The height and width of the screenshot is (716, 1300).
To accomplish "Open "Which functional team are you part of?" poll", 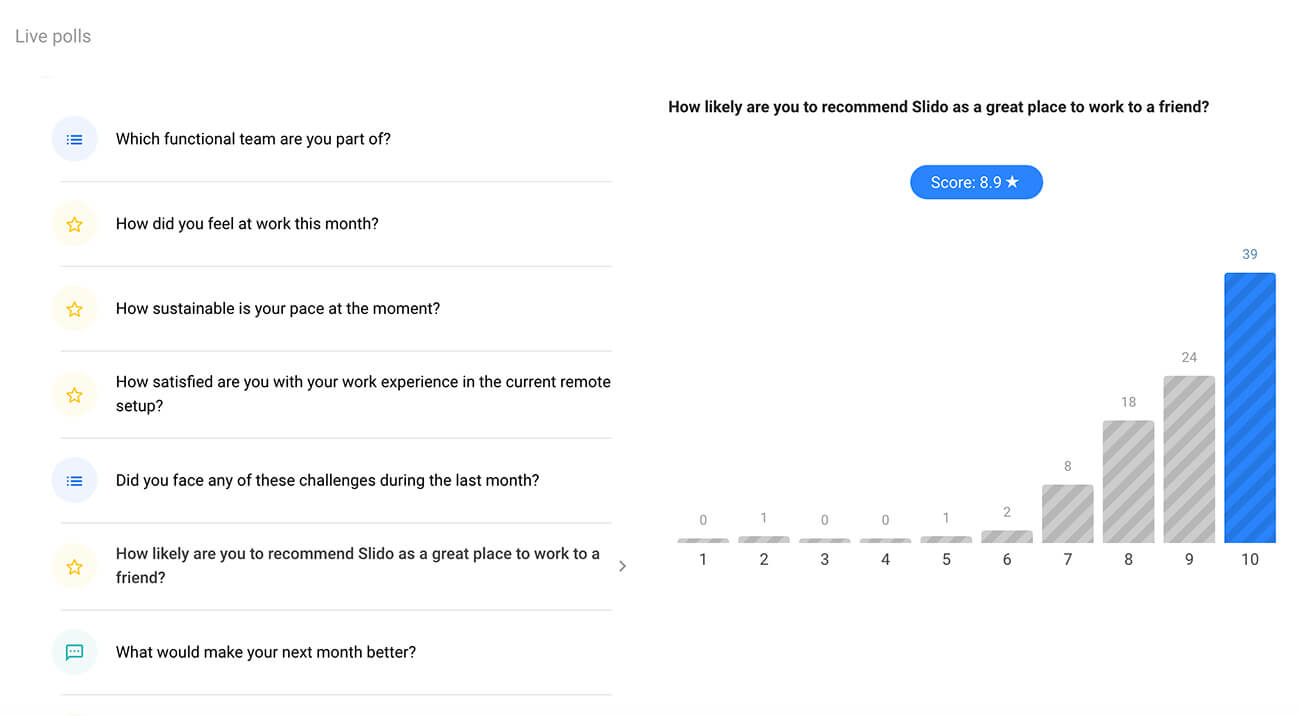I will point(253,139).
